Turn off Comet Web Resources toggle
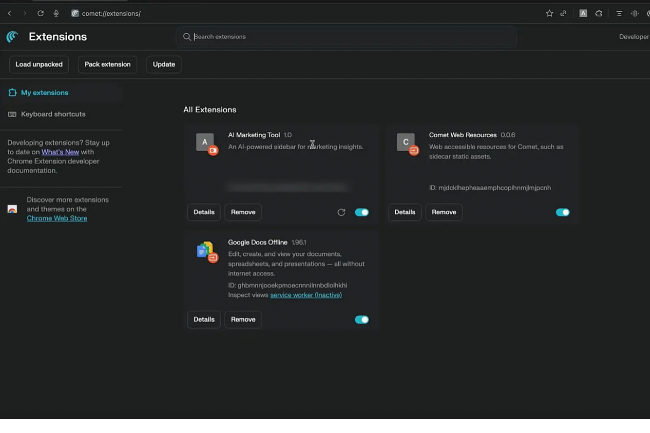The width and height of the screenshot is (650, 433). pos(562,212)
